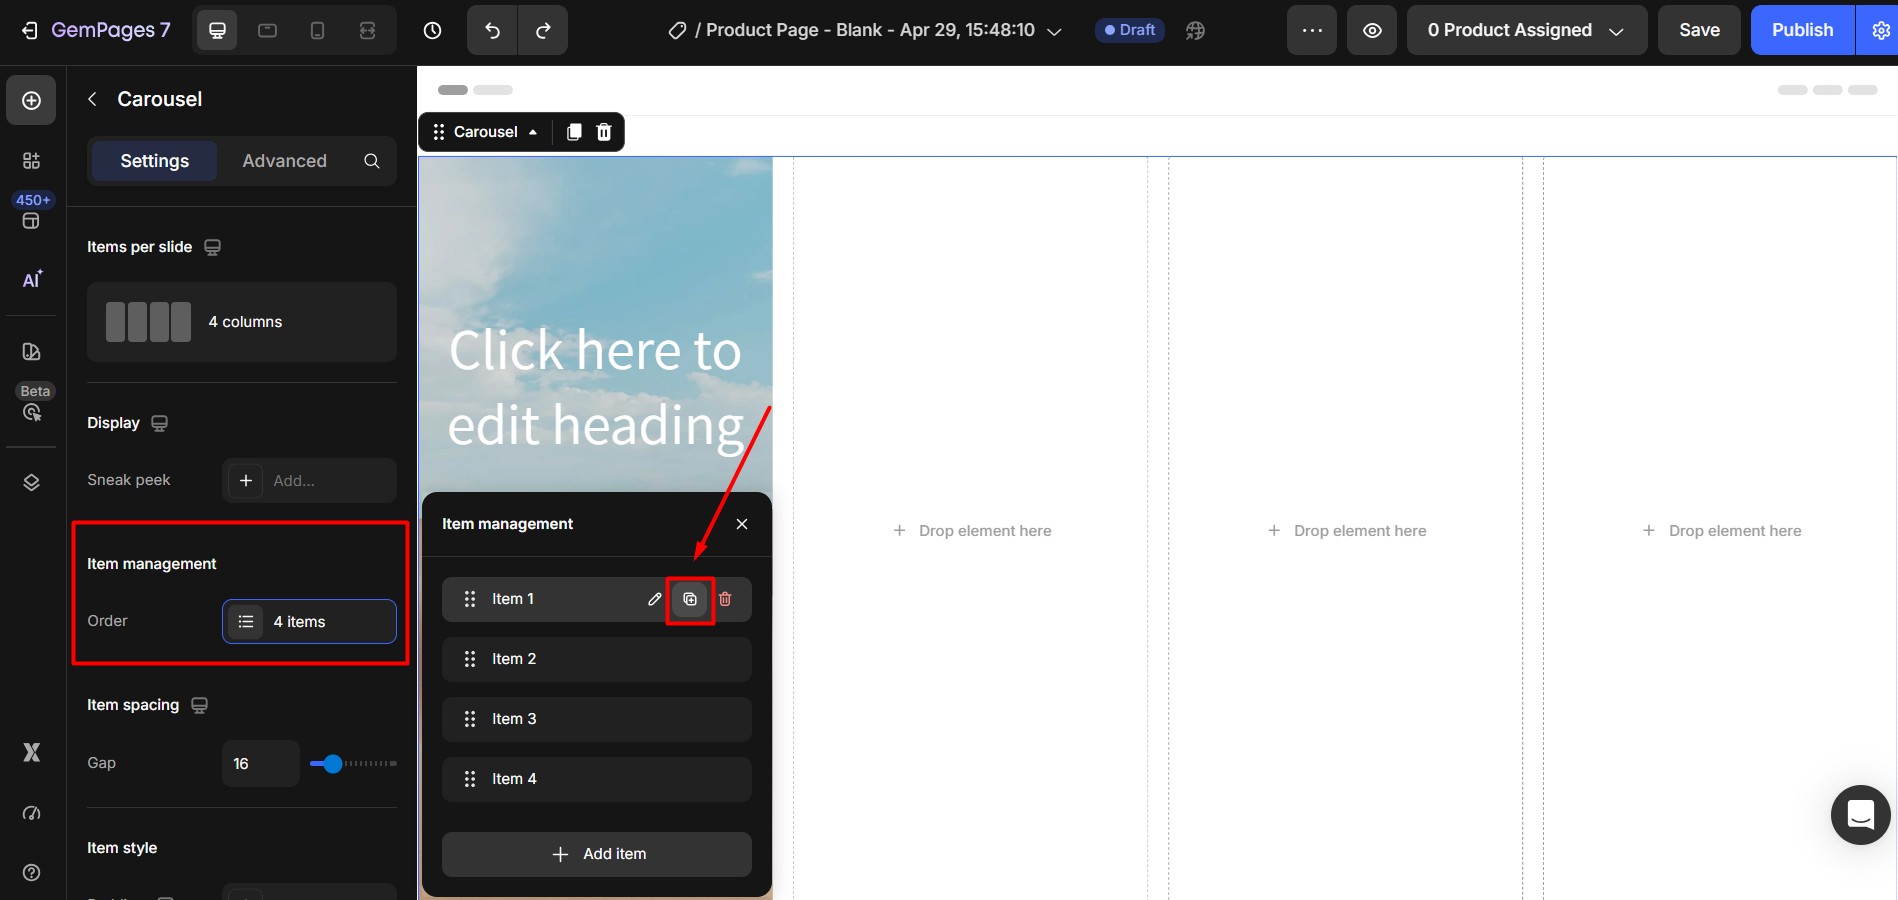
Task: Click the Gap slider handle
Action: (x=333, y=764)
